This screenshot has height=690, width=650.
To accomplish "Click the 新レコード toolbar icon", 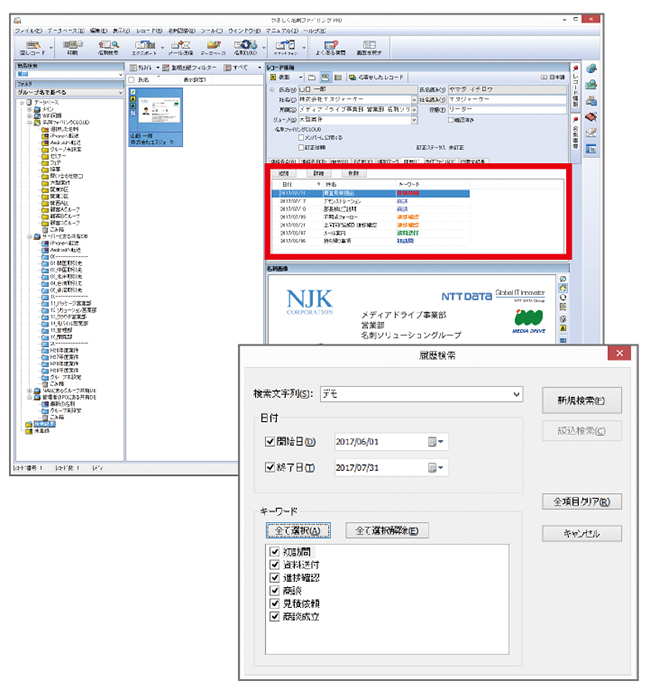I will click(33, 48).
